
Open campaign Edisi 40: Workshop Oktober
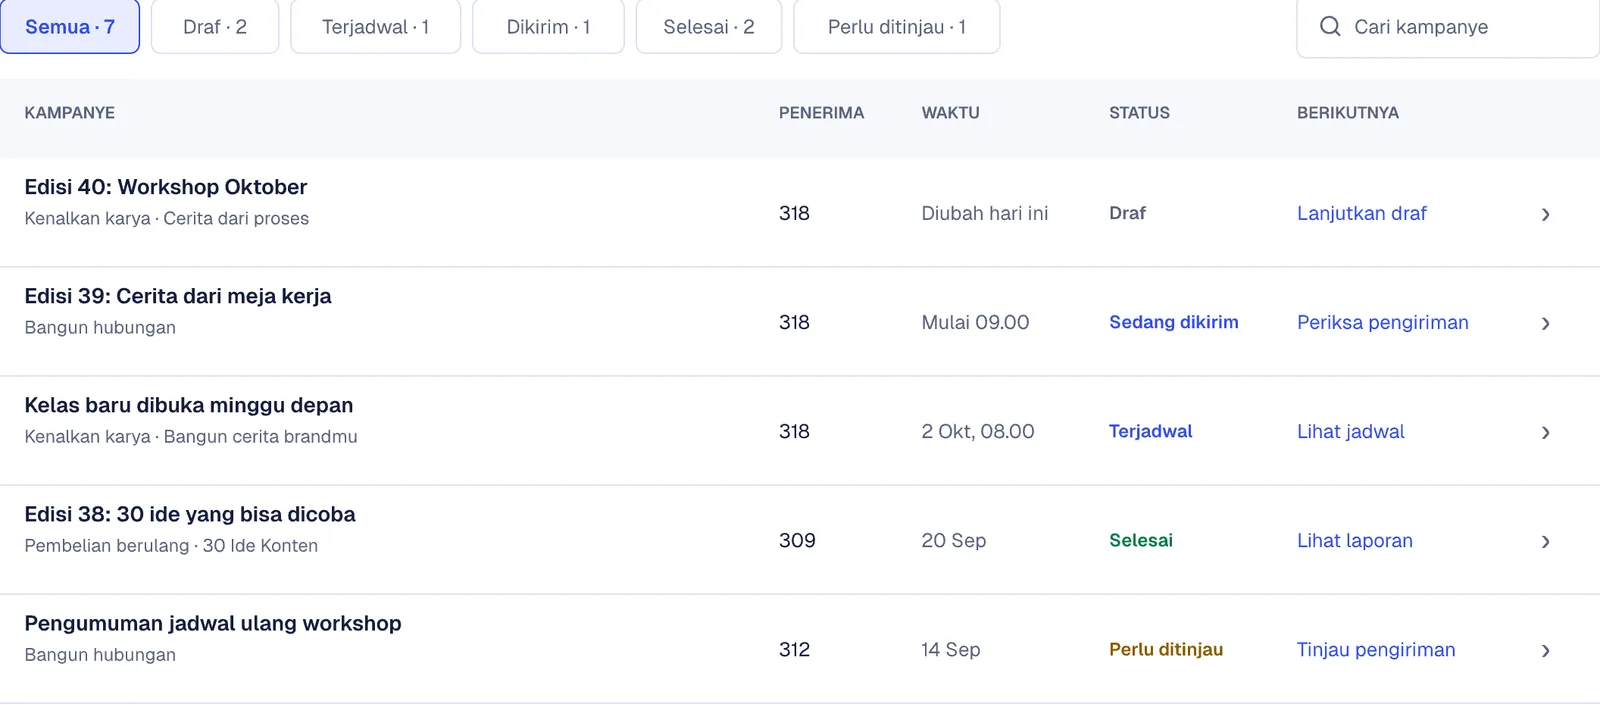point(166,187)
